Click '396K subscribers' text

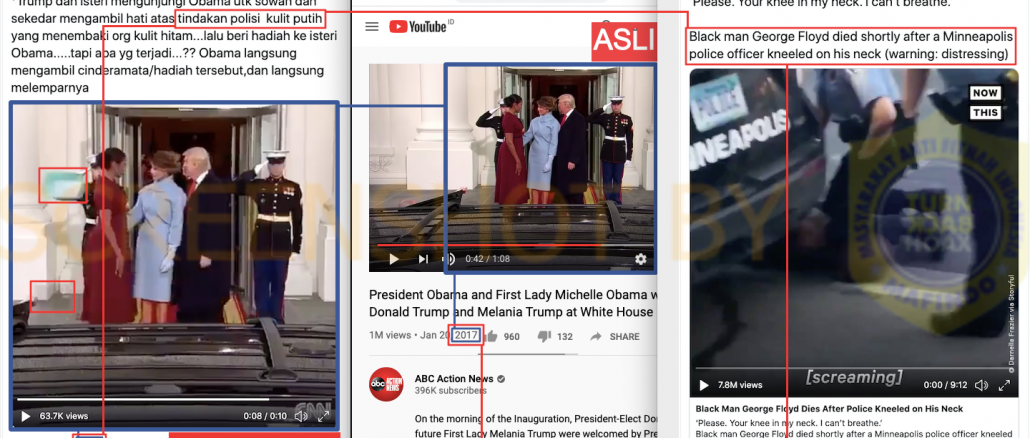tap(451, 391)
